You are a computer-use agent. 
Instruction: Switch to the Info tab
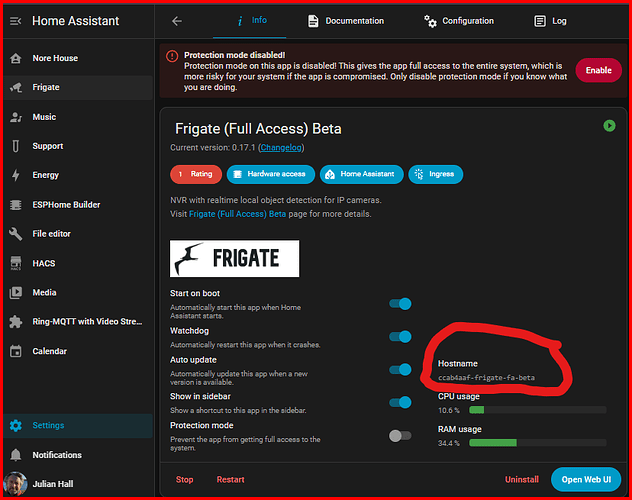(x=250, y=21)
